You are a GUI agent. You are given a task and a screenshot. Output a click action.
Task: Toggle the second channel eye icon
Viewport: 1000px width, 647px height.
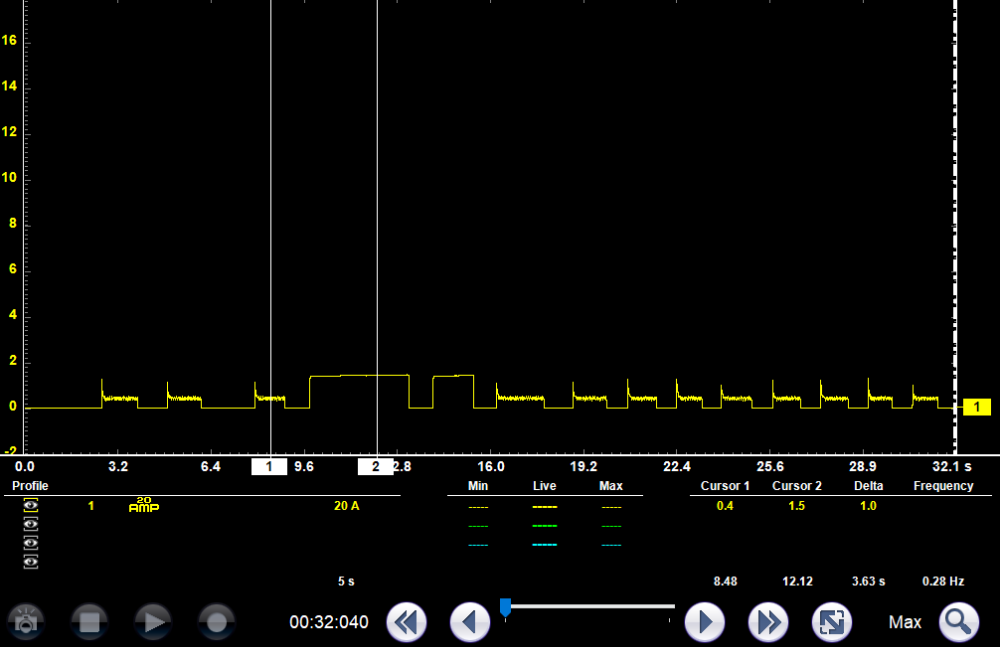(31, 525)
